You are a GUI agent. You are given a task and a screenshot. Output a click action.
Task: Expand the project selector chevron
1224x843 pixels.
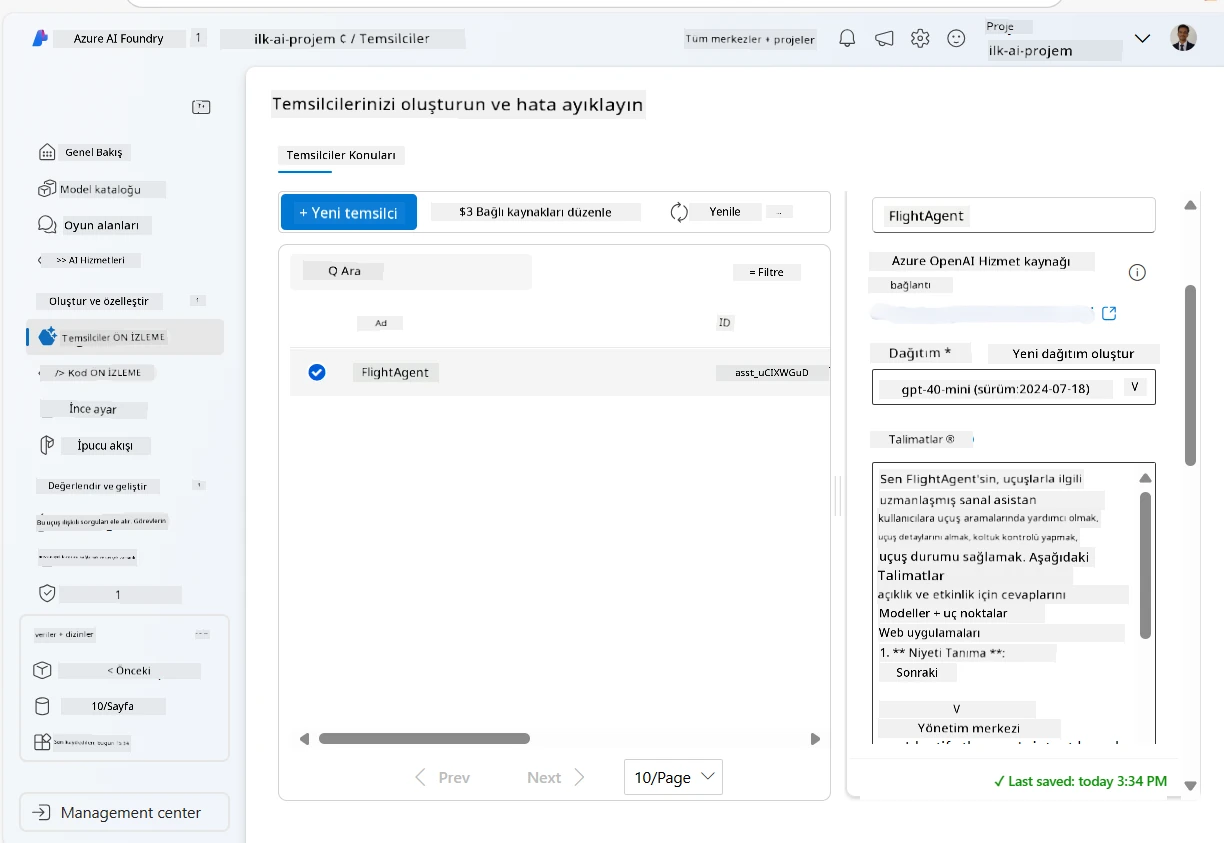[1143, 39]
